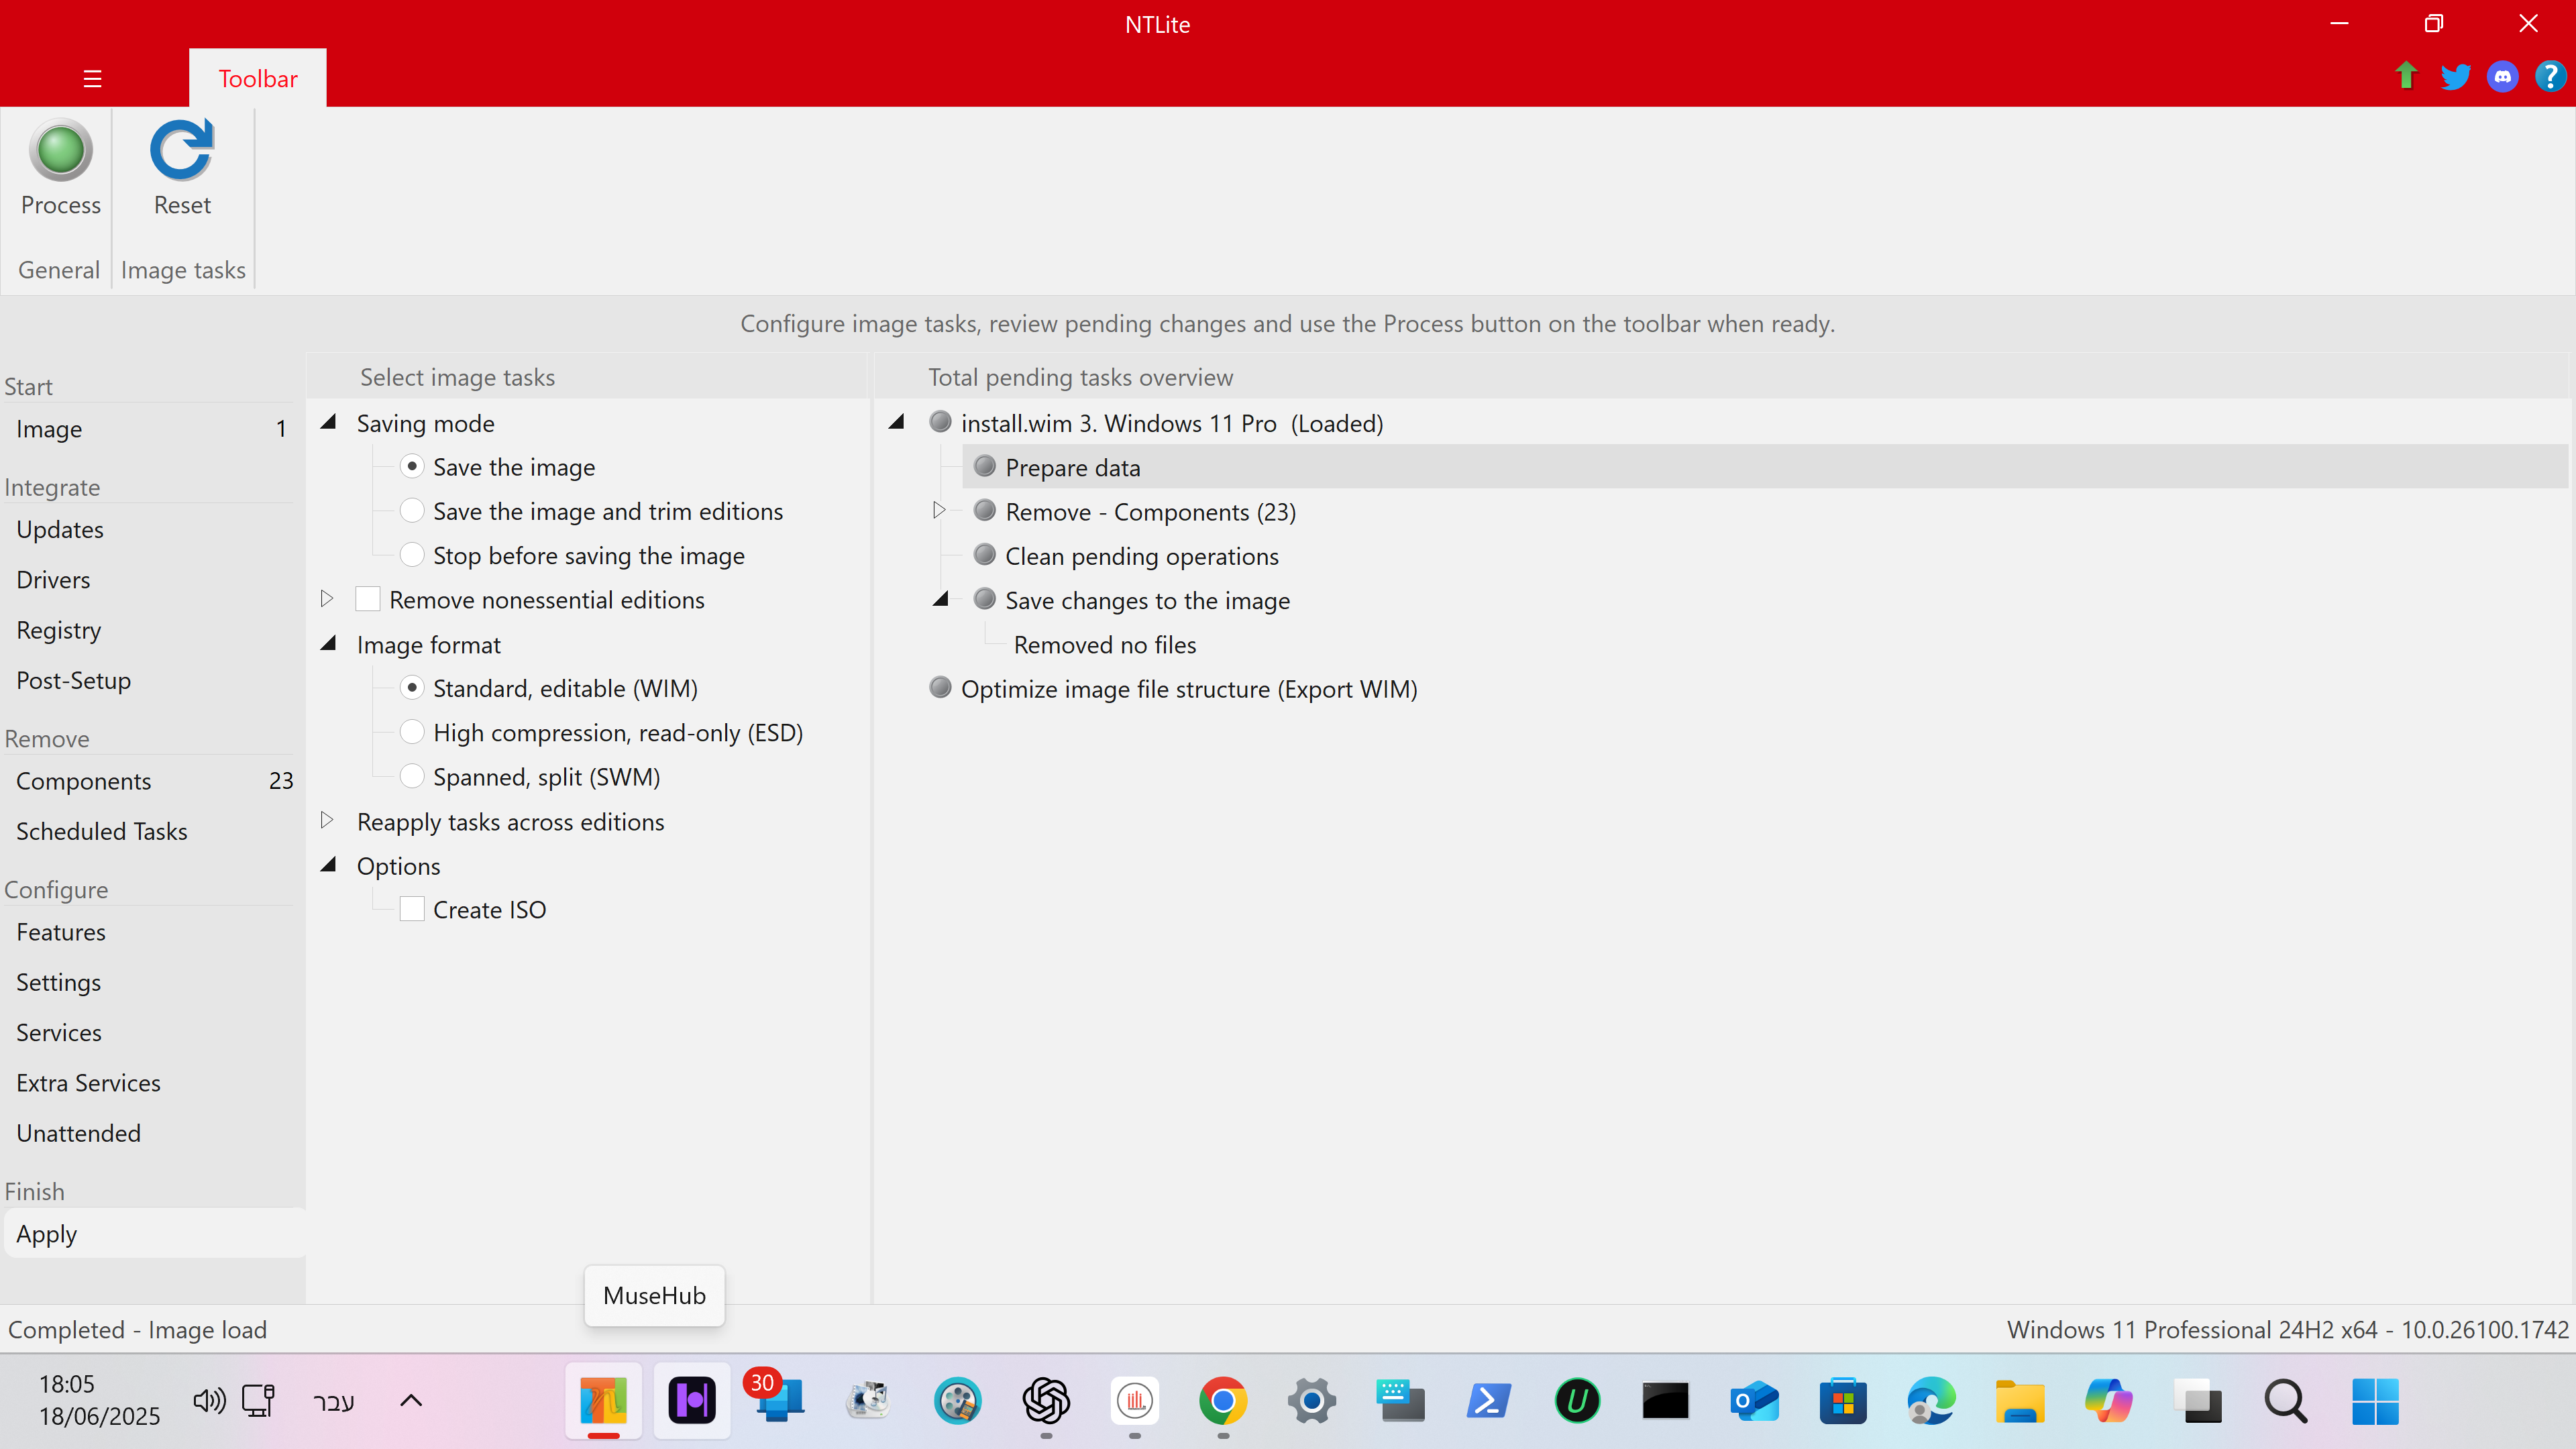Viewport: 2576px width, 1449px height.
Task: Open the Twitter bird link icon
Action: (2455, 76)
